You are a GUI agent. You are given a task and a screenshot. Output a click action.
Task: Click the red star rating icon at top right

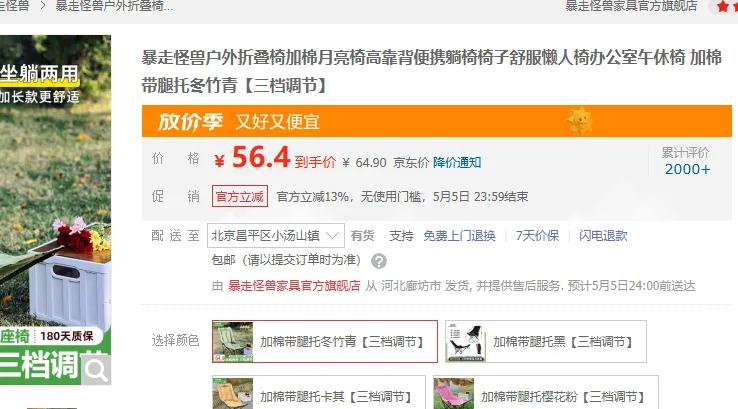pyautogui.click(x=722, y=7)
